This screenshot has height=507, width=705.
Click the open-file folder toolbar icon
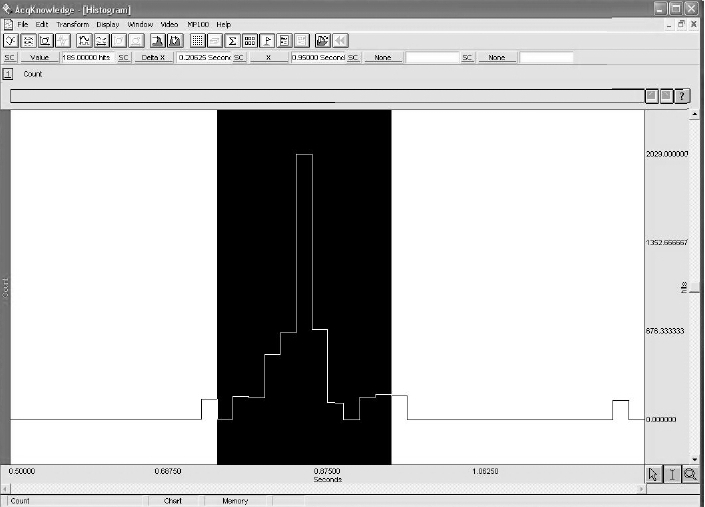pos(323,41)
